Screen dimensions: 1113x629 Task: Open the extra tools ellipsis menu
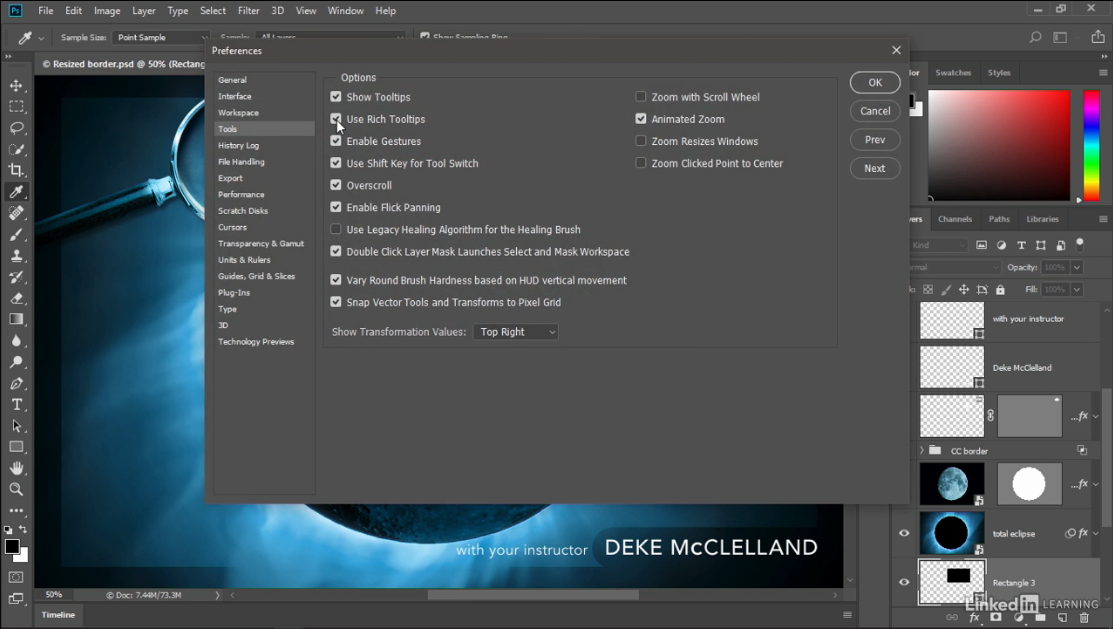[x=16, y=510]
